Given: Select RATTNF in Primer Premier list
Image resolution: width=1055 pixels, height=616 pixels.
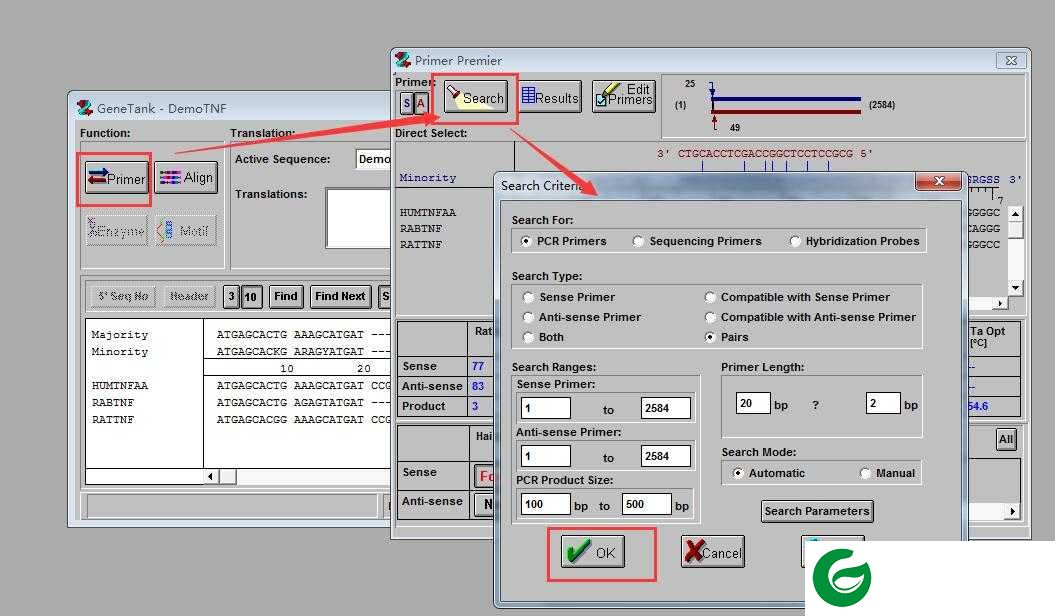Looking at the screenshot, I should pos(421,245).
